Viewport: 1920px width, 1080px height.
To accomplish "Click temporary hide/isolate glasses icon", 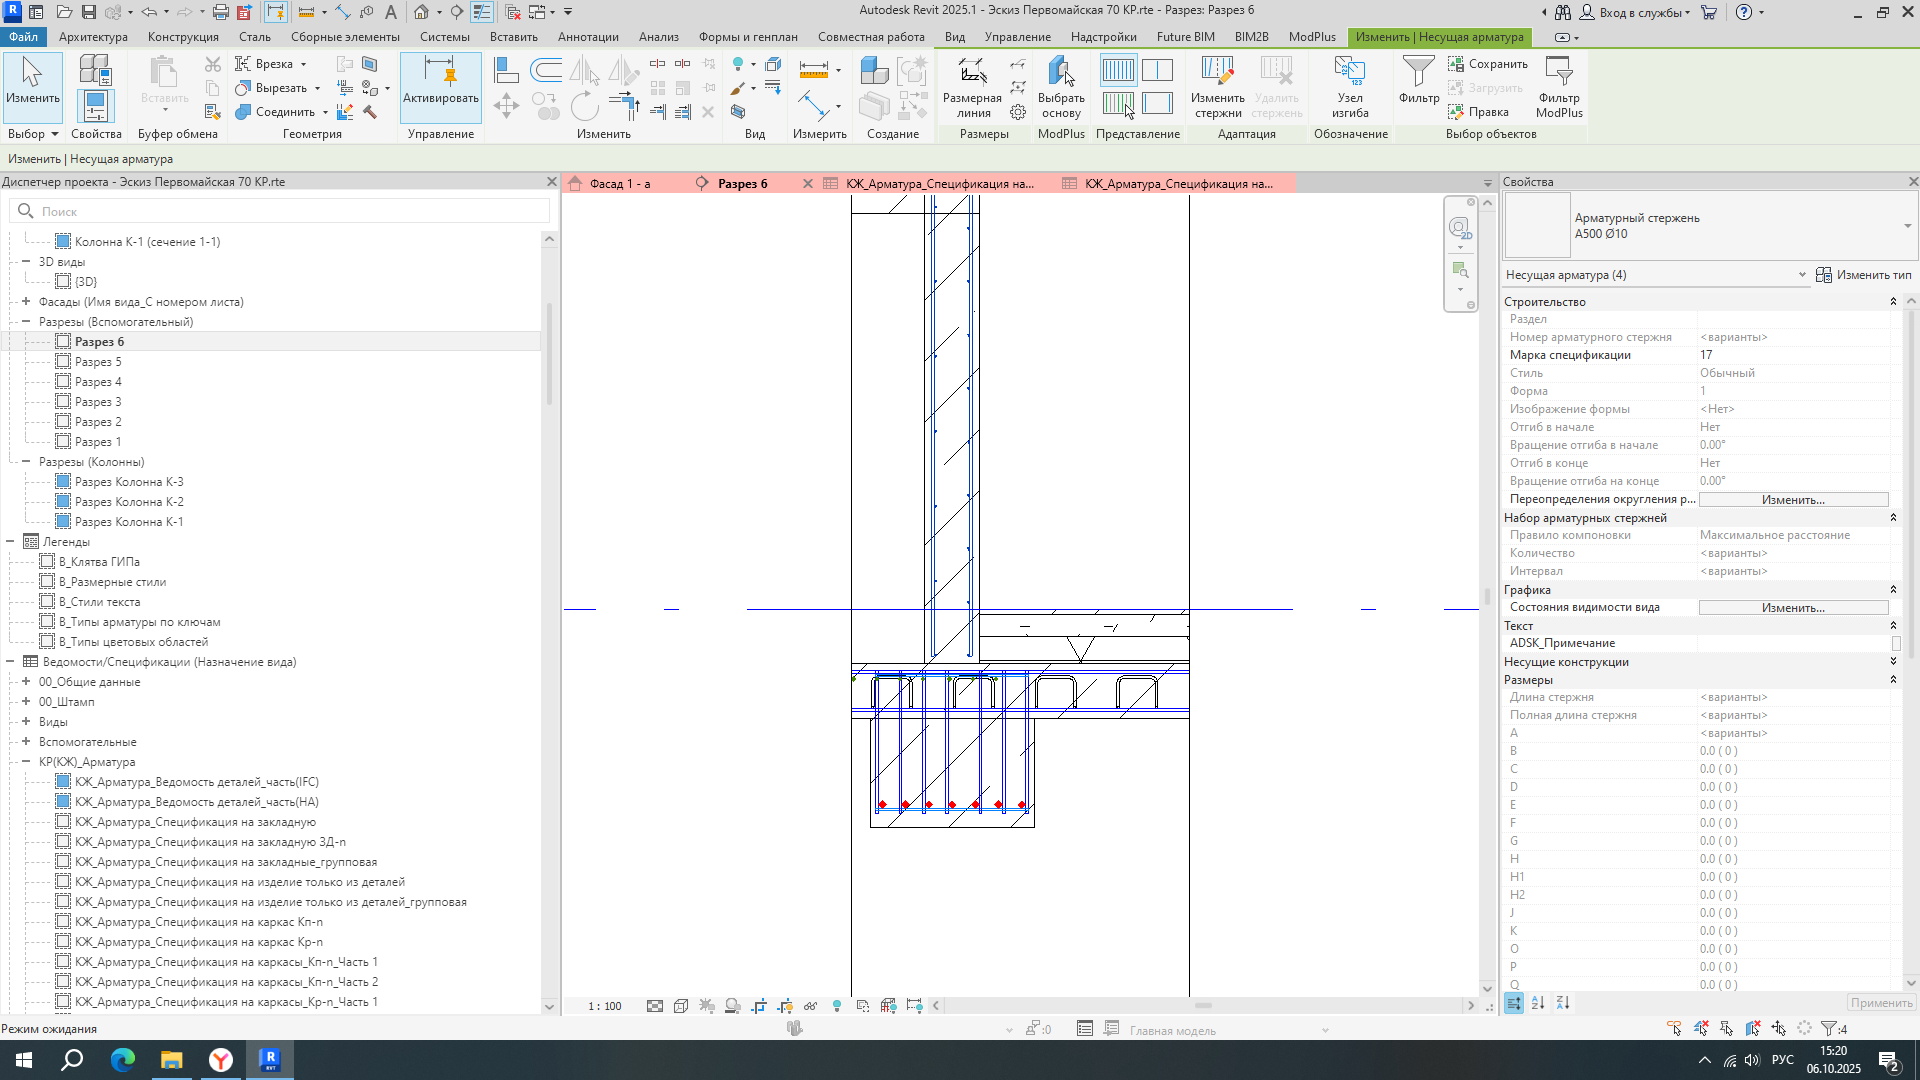I will pos(810,1006).
